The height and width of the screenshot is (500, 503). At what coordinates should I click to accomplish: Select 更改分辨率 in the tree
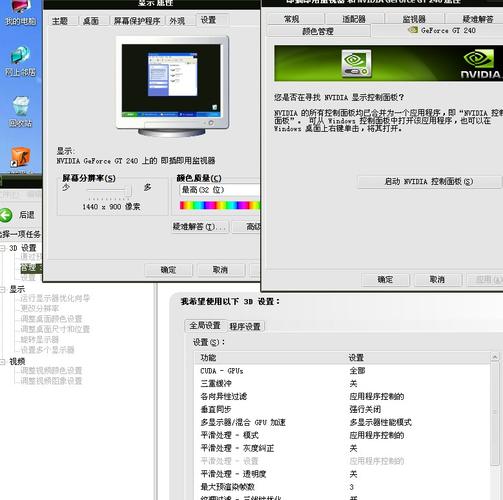40,308
